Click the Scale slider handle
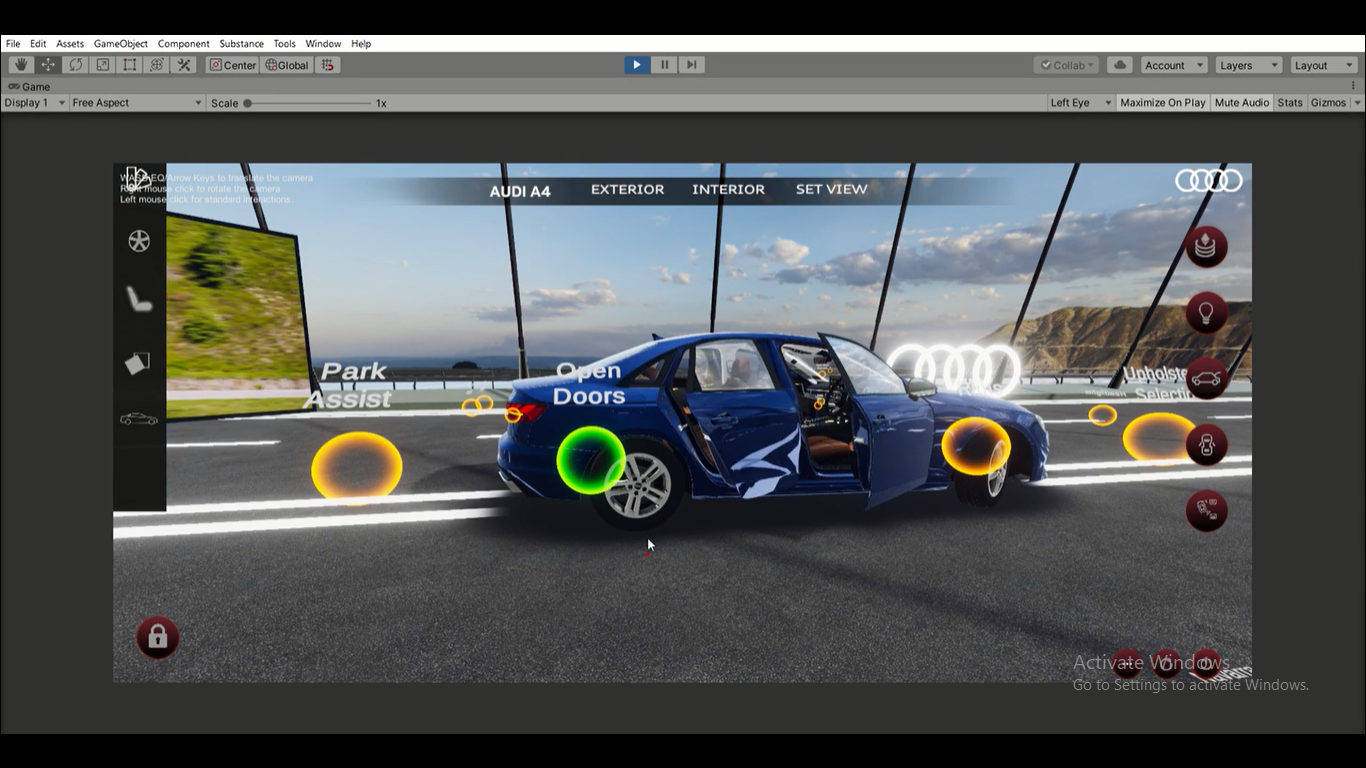Image resolution: width=1366 pixels, height=768 pixels. click(247, 103)
